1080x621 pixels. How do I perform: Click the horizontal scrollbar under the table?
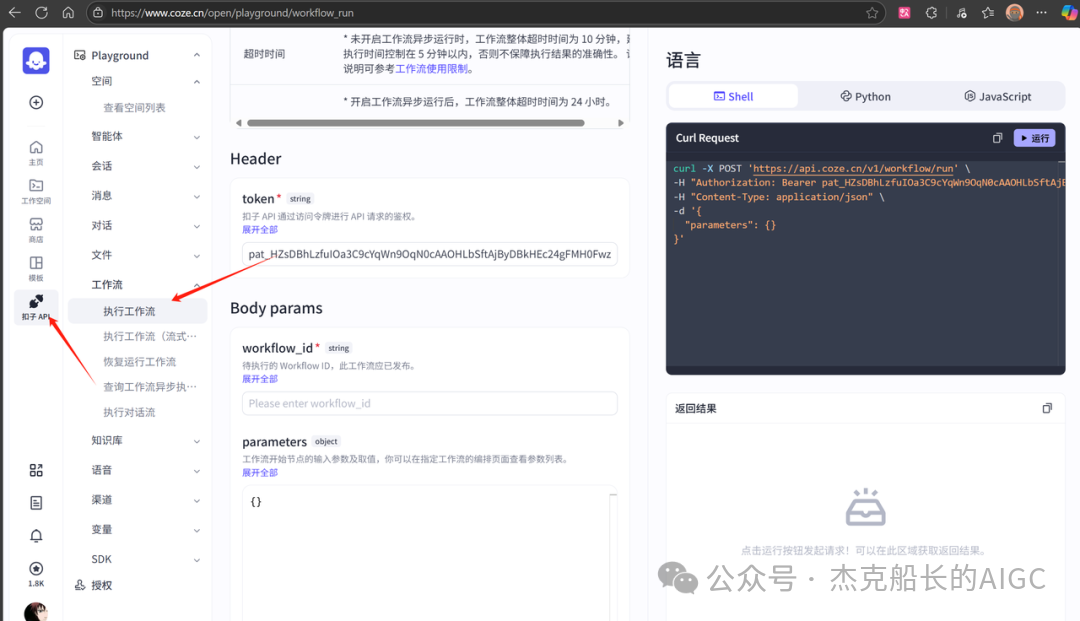416,123
